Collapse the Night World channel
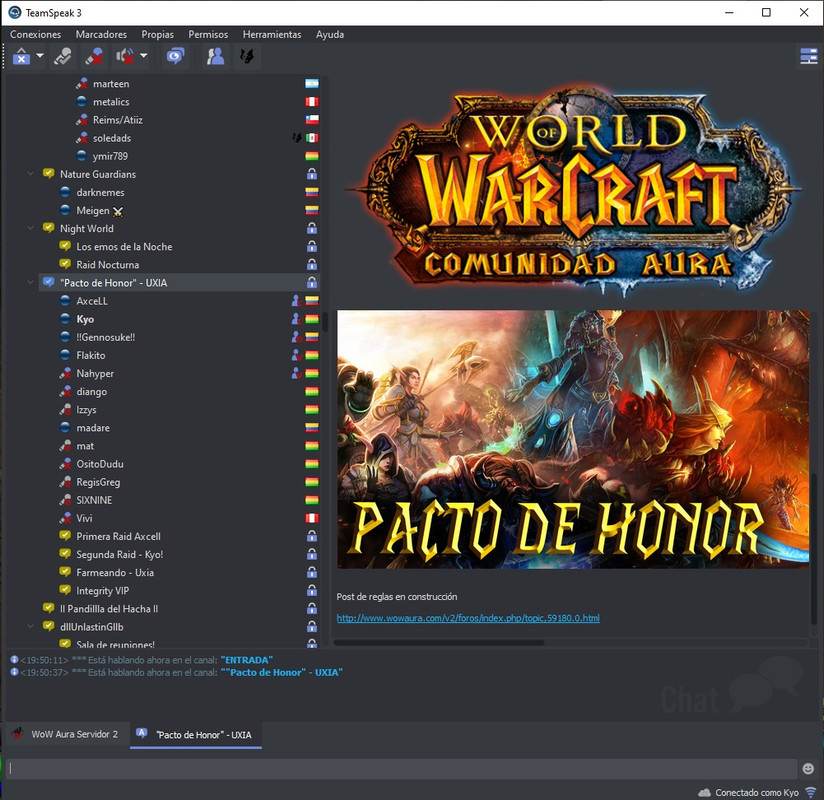Viewport: 824px width, 800px height. click(30, 228)
